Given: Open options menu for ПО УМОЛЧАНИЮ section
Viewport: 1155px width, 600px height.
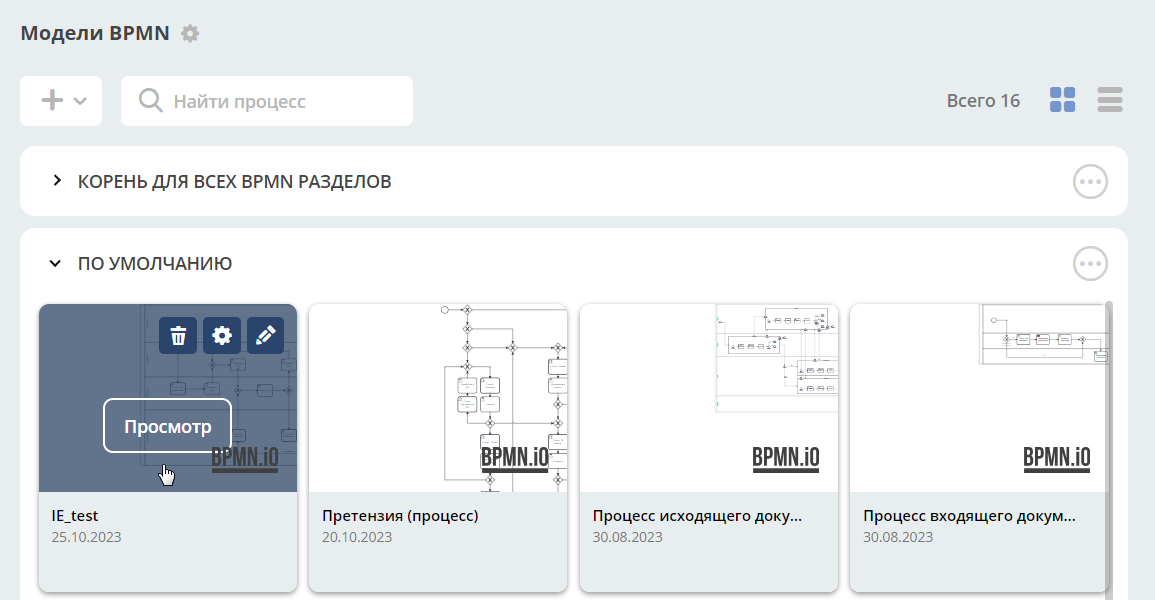Looking at the screenshot, I should (x=1090, y=264).
